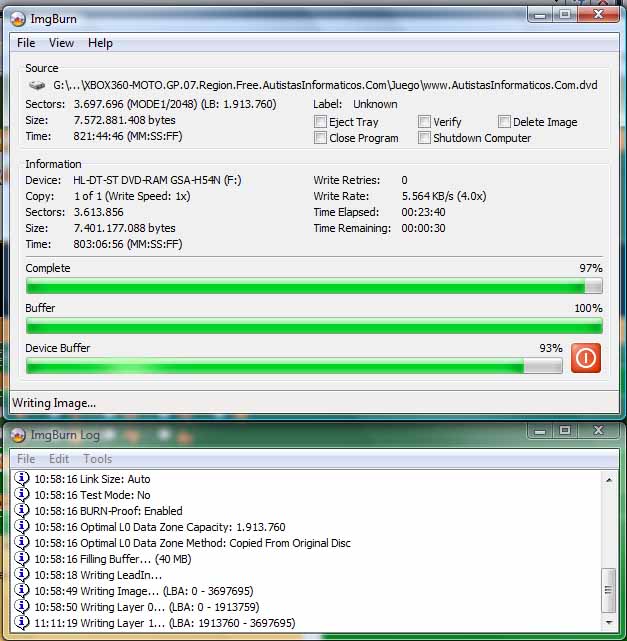Screen dimensions: 627x641
Task: Click info icon on Writing Layer 1 row
Action: click(x=22, y=623)
